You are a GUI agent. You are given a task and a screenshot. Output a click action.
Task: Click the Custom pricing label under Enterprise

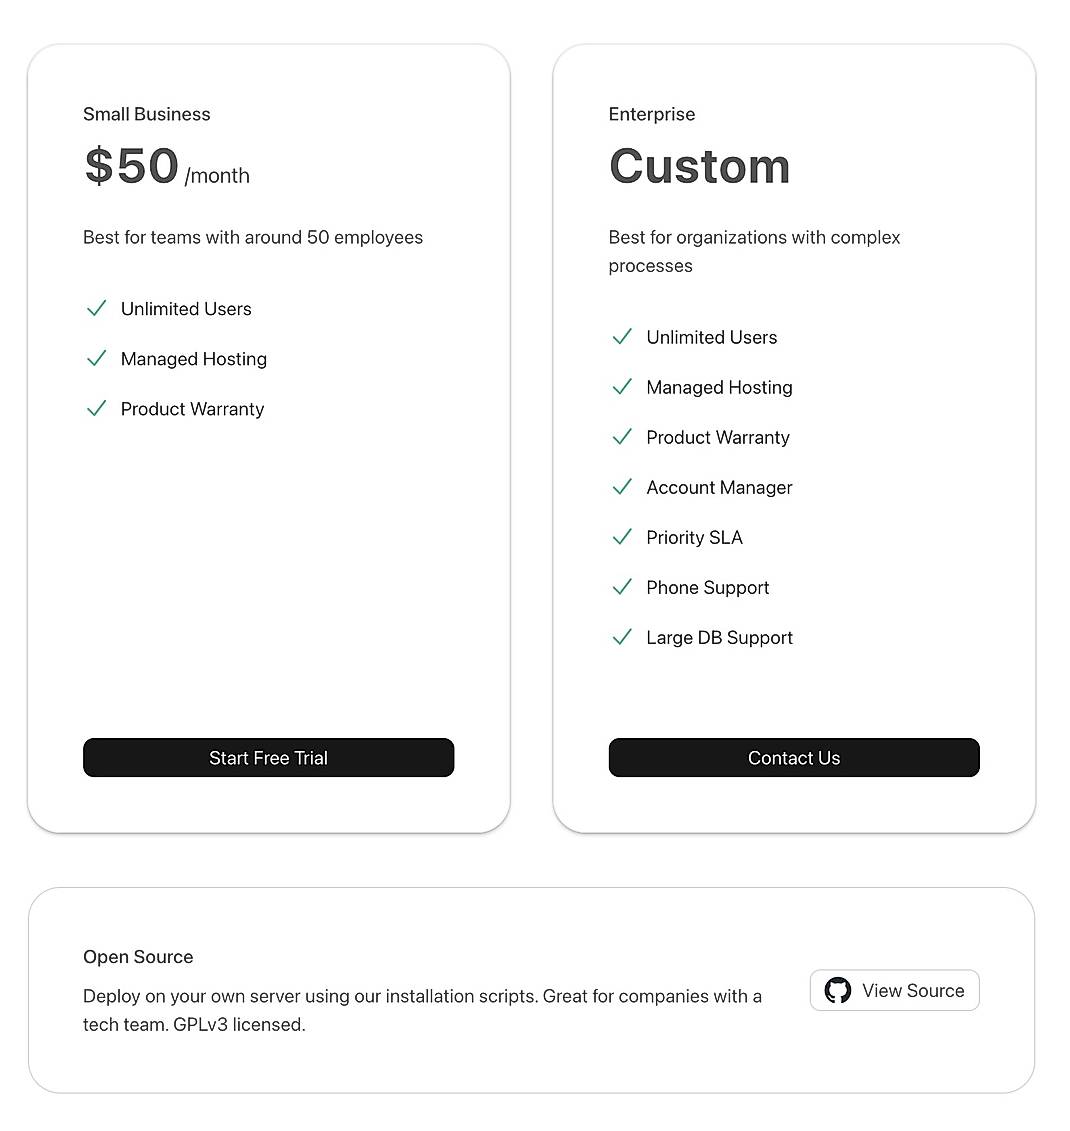click(699, 165)
